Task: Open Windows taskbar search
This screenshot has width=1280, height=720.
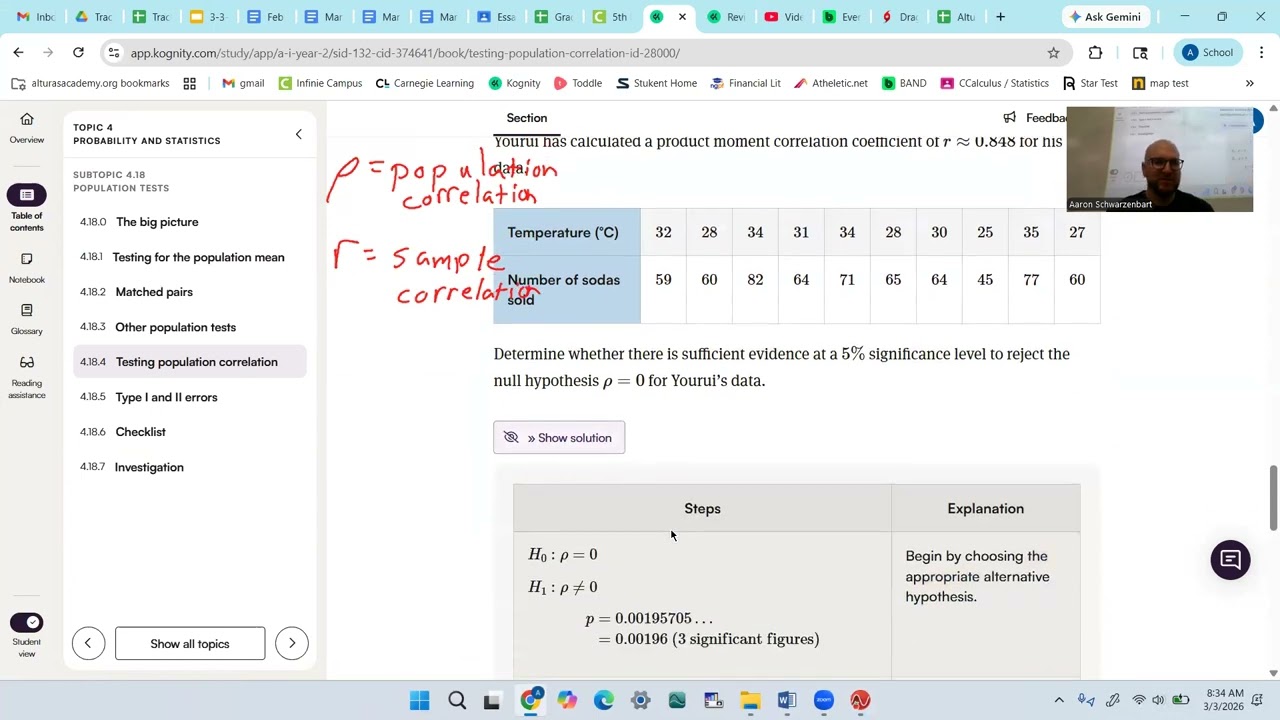Action: (456, 701)
